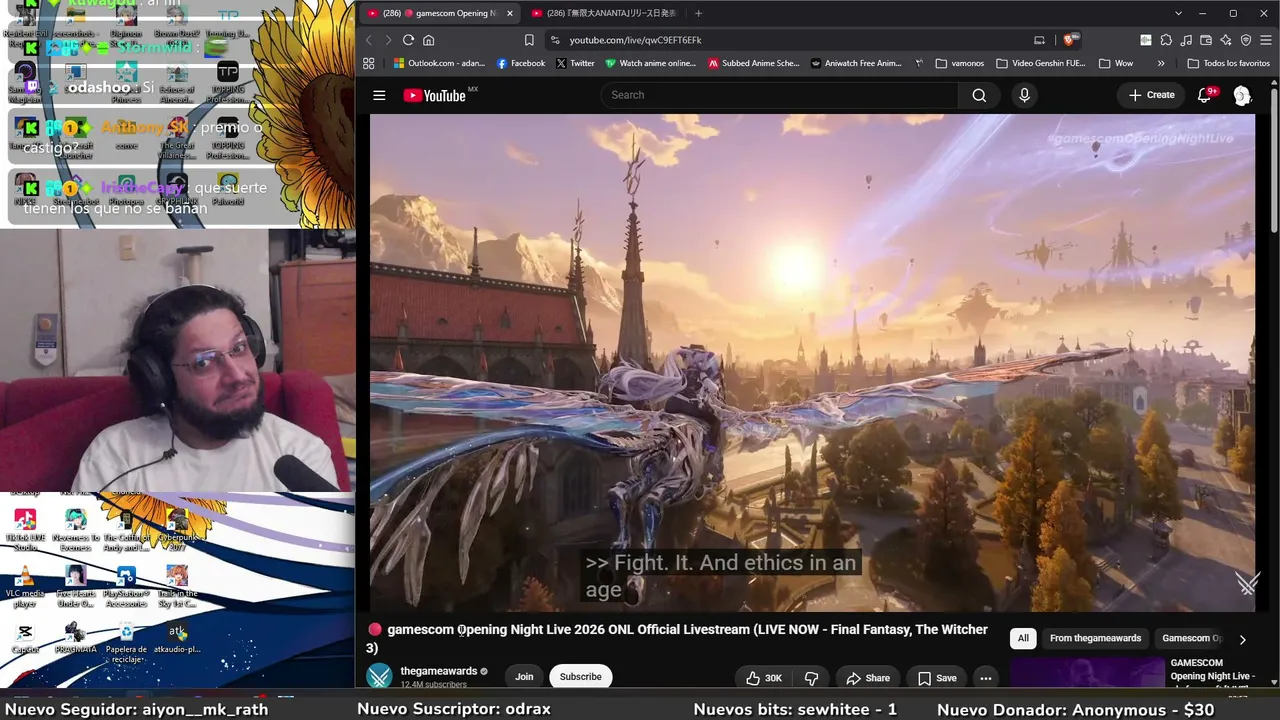This screenshot has width=1280, height=720.
Task: Focus the YouTube search box
Action: [779, 95]
